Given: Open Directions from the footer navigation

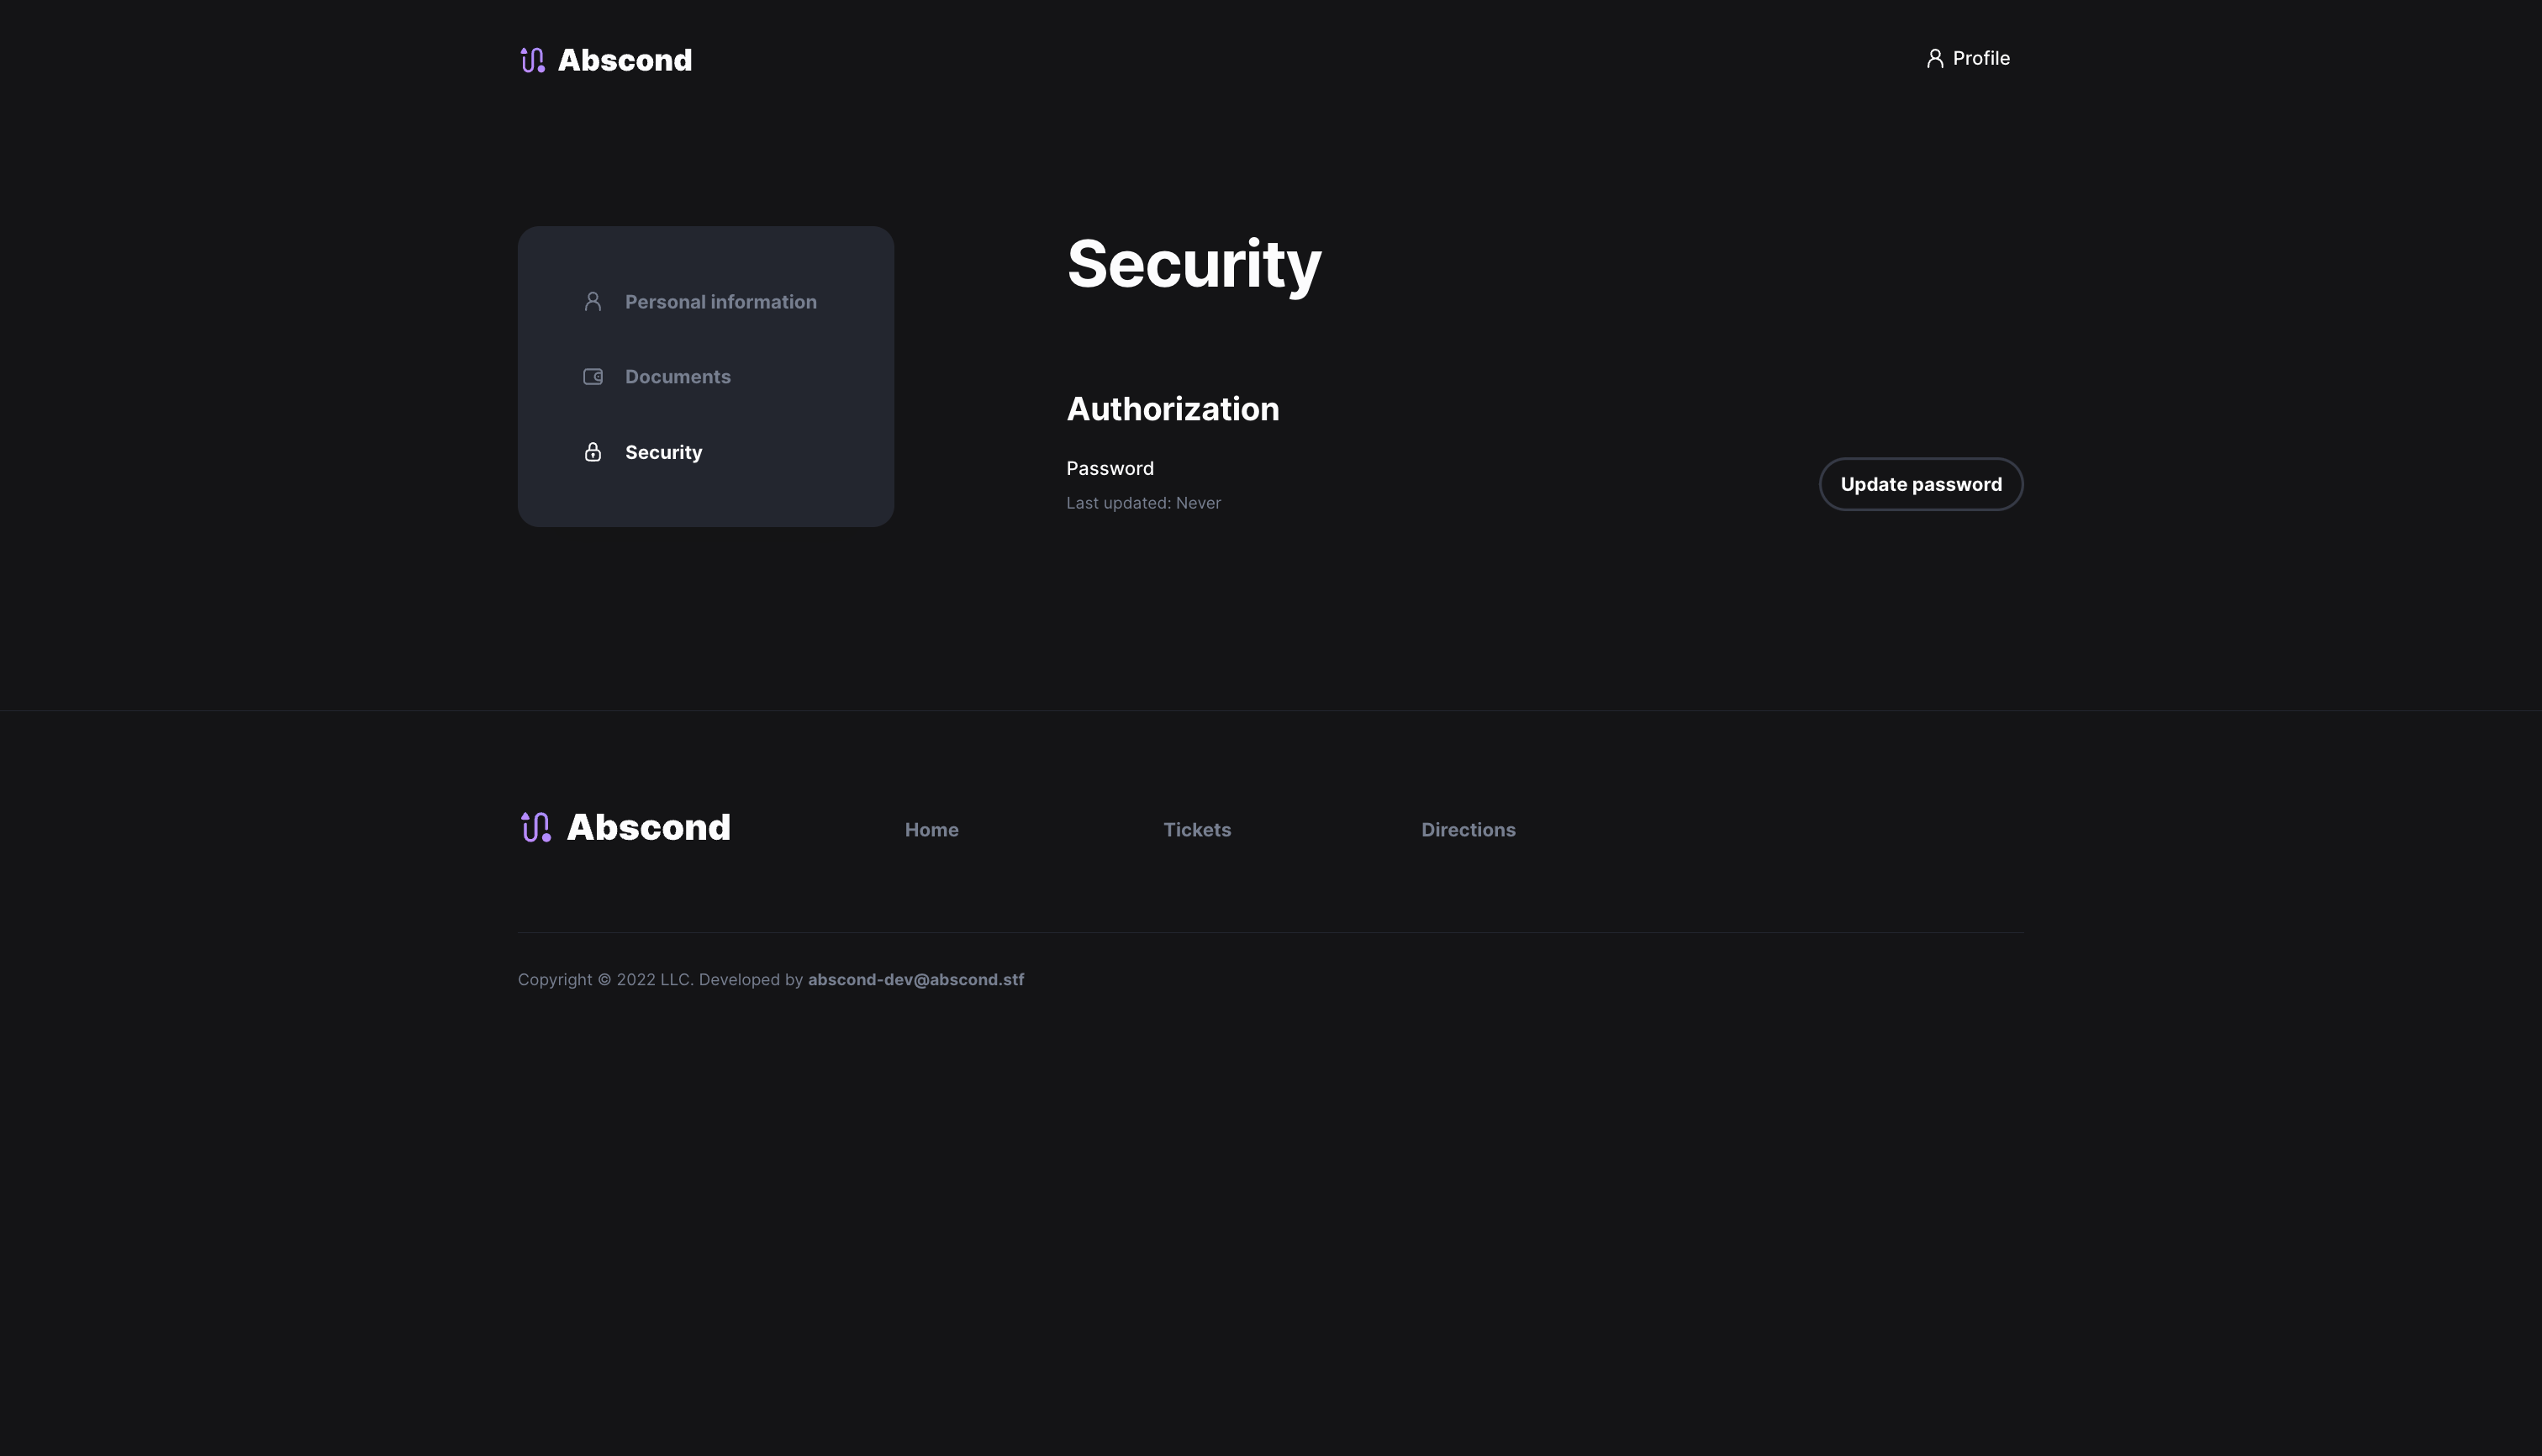Looking at the screenshot, I should pyautogui.click(x=1468, y=829).
